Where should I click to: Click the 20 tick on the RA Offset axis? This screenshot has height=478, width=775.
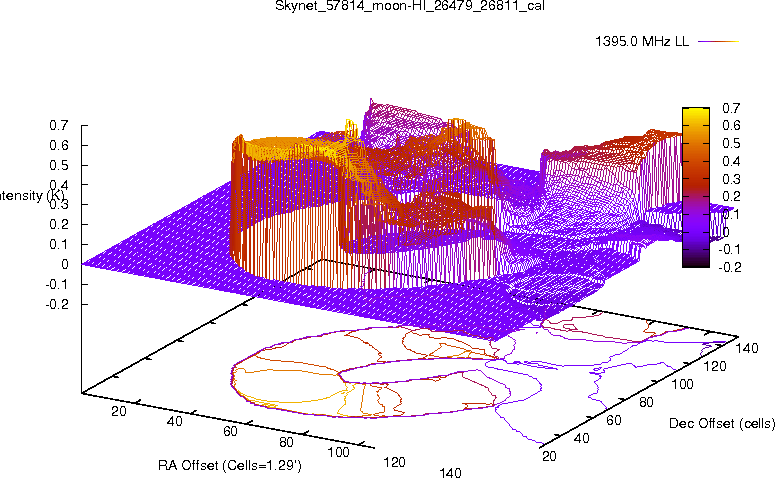point(119,411)
